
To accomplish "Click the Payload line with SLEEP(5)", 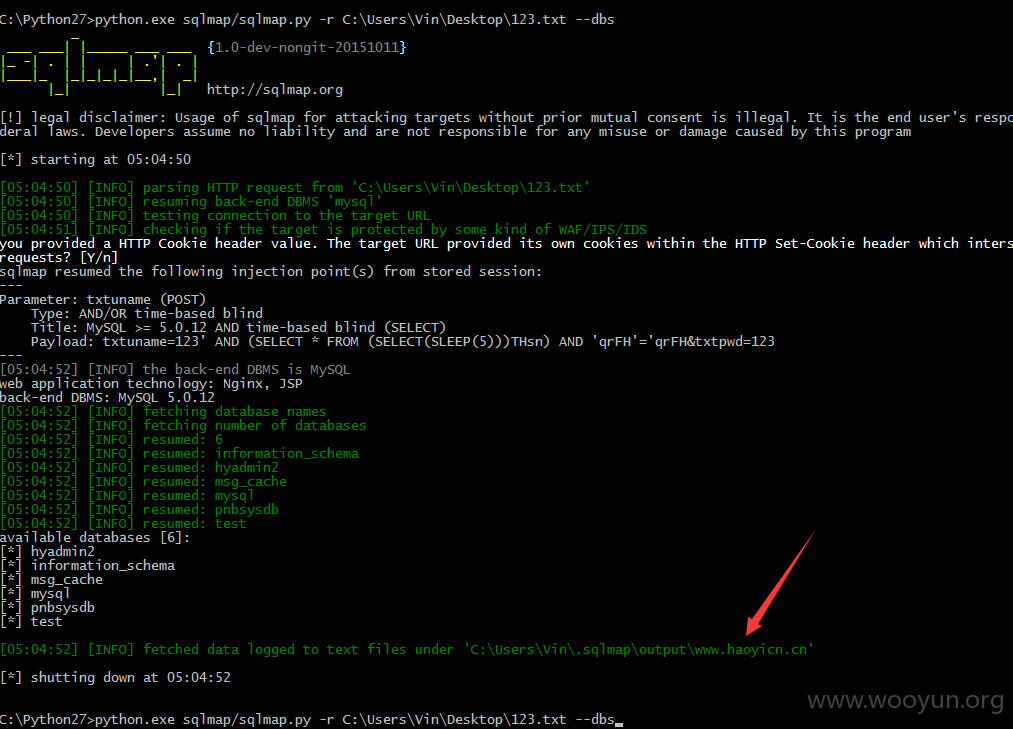I will pos(402,341).
